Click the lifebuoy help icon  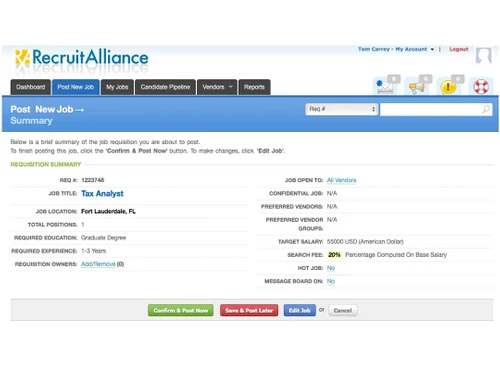point(481,86)
